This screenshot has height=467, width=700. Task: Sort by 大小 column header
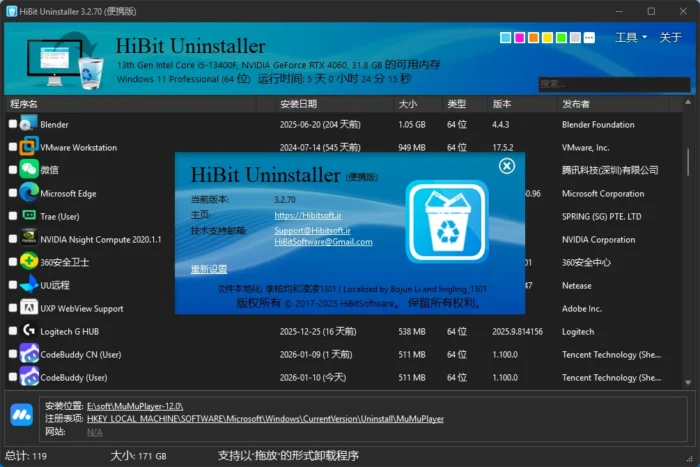pos(418,104)
